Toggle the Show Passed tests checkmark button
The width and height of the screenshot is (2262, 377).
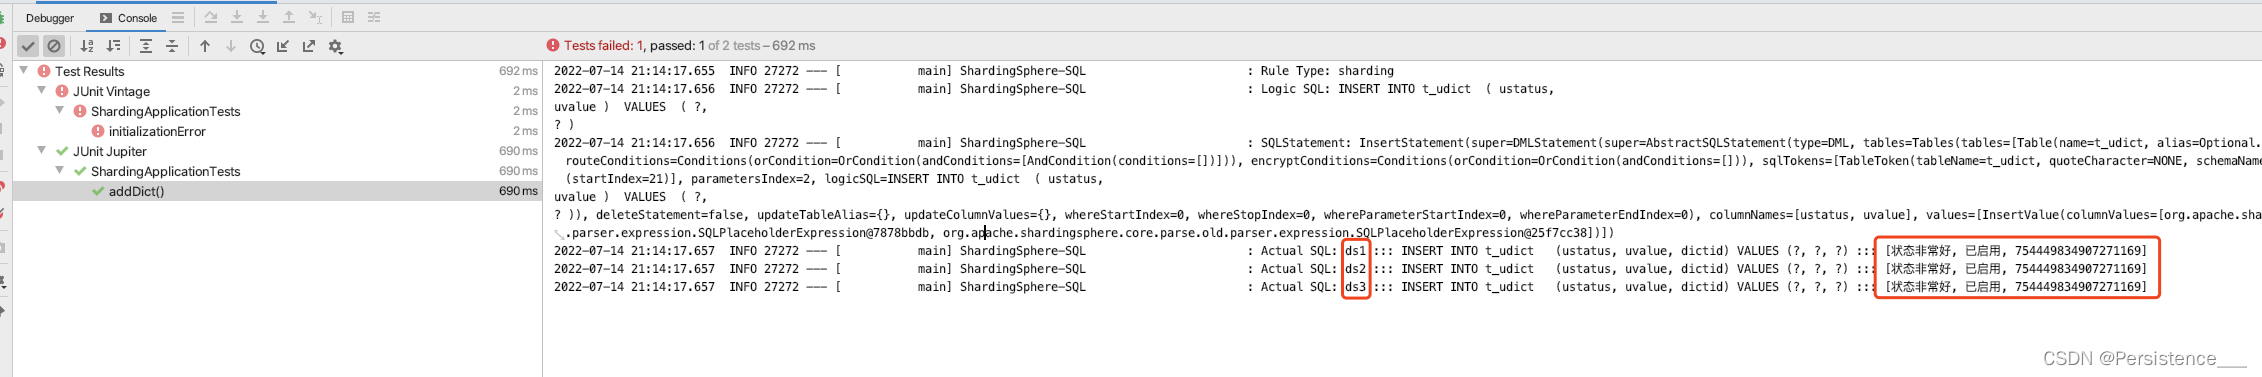tap(28, 46)
